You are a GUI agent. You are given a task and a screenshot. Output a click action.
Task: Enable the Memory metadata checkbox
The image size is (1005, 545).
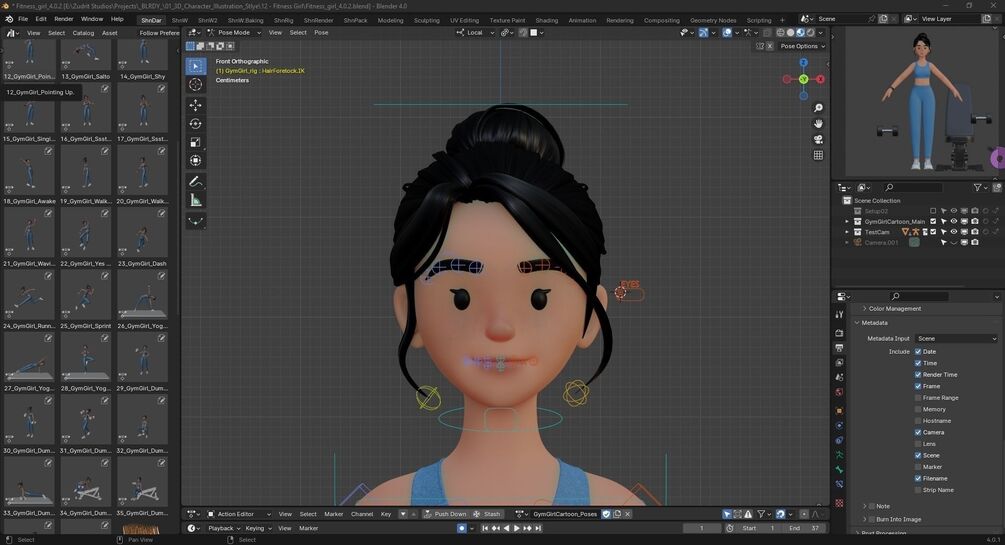click(918, 409)
